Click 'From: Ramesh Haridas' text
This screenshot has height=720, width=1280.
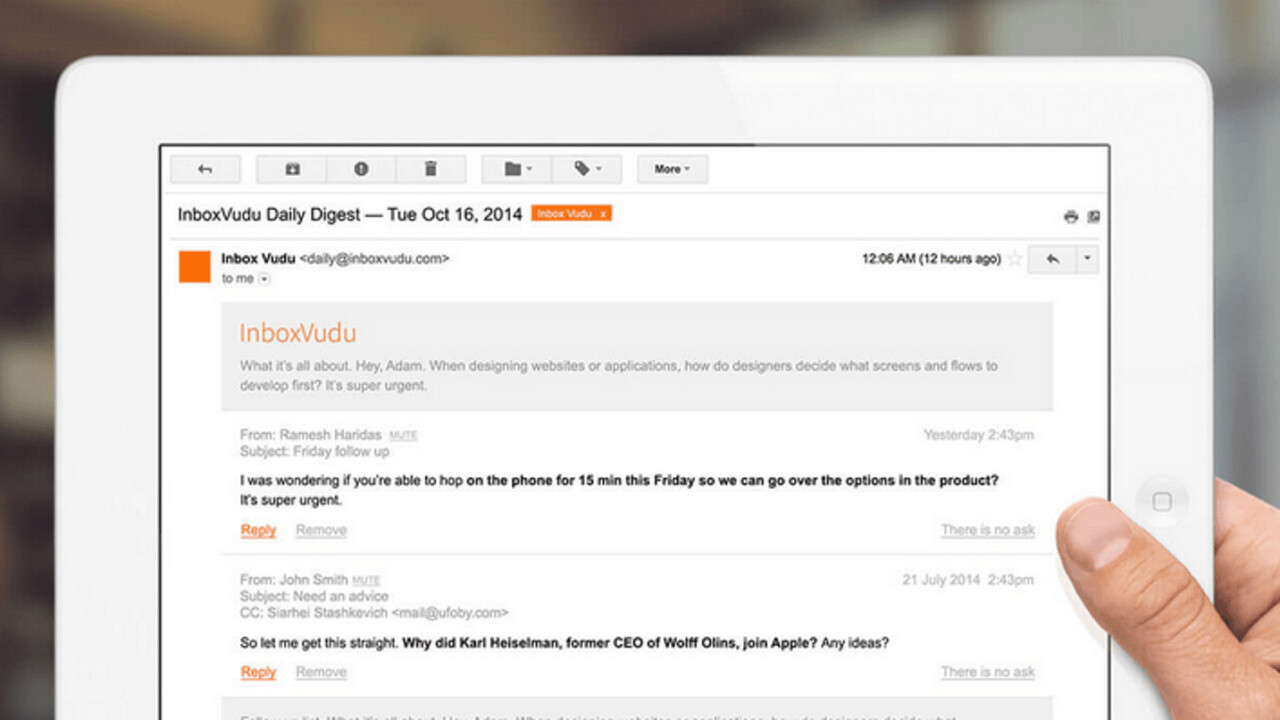[x=311, y=435]
